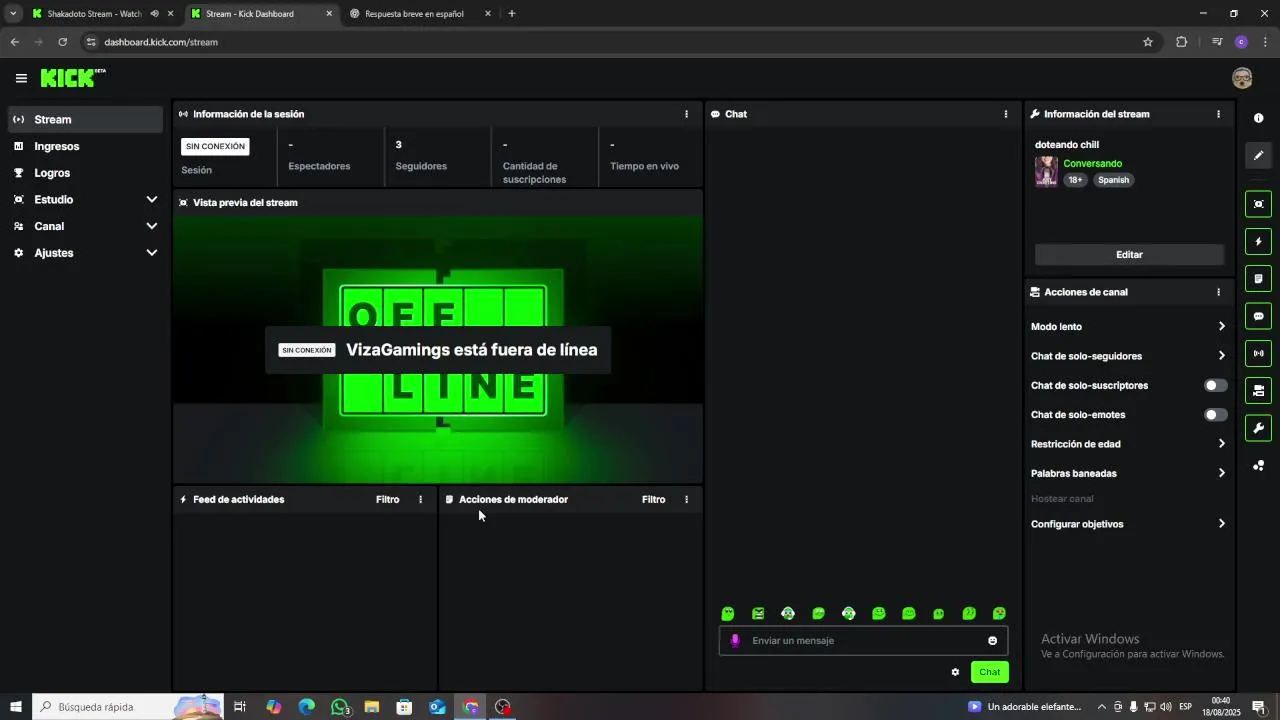Open WhatsApp from the taskbar
The image size is (1280, 720).
(x=340, y=707)
